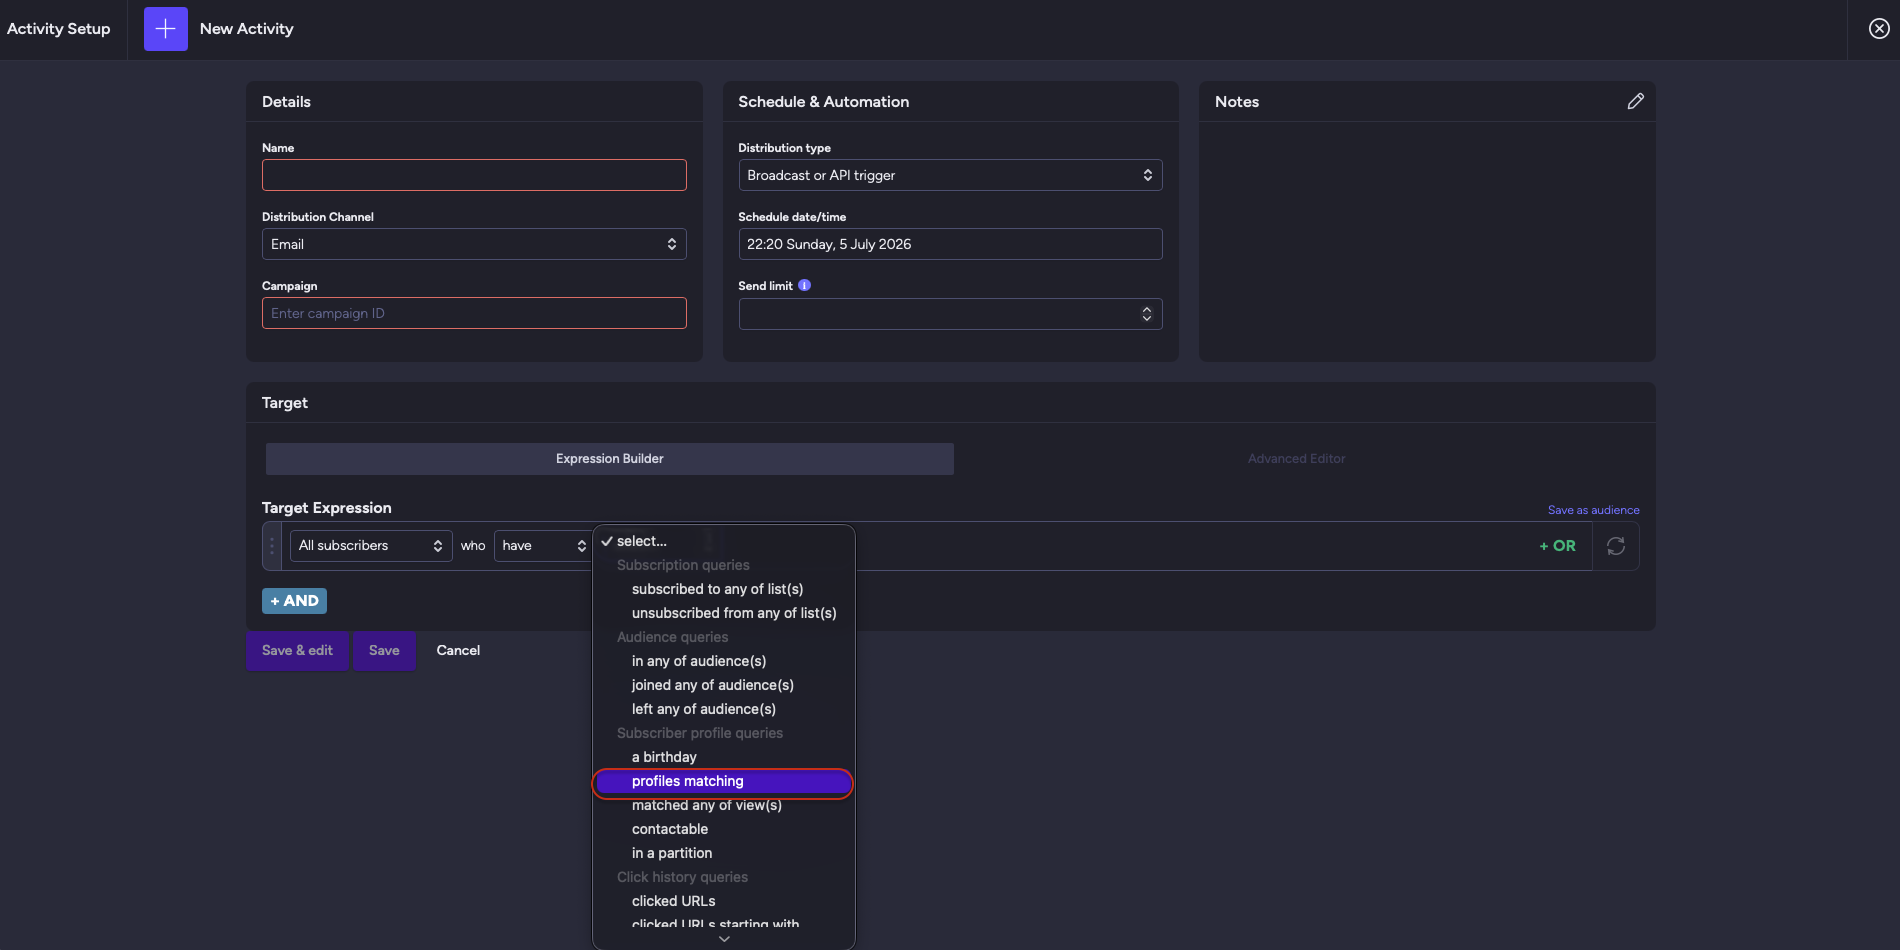Open the Distribution type dropdown

(950, 175)
